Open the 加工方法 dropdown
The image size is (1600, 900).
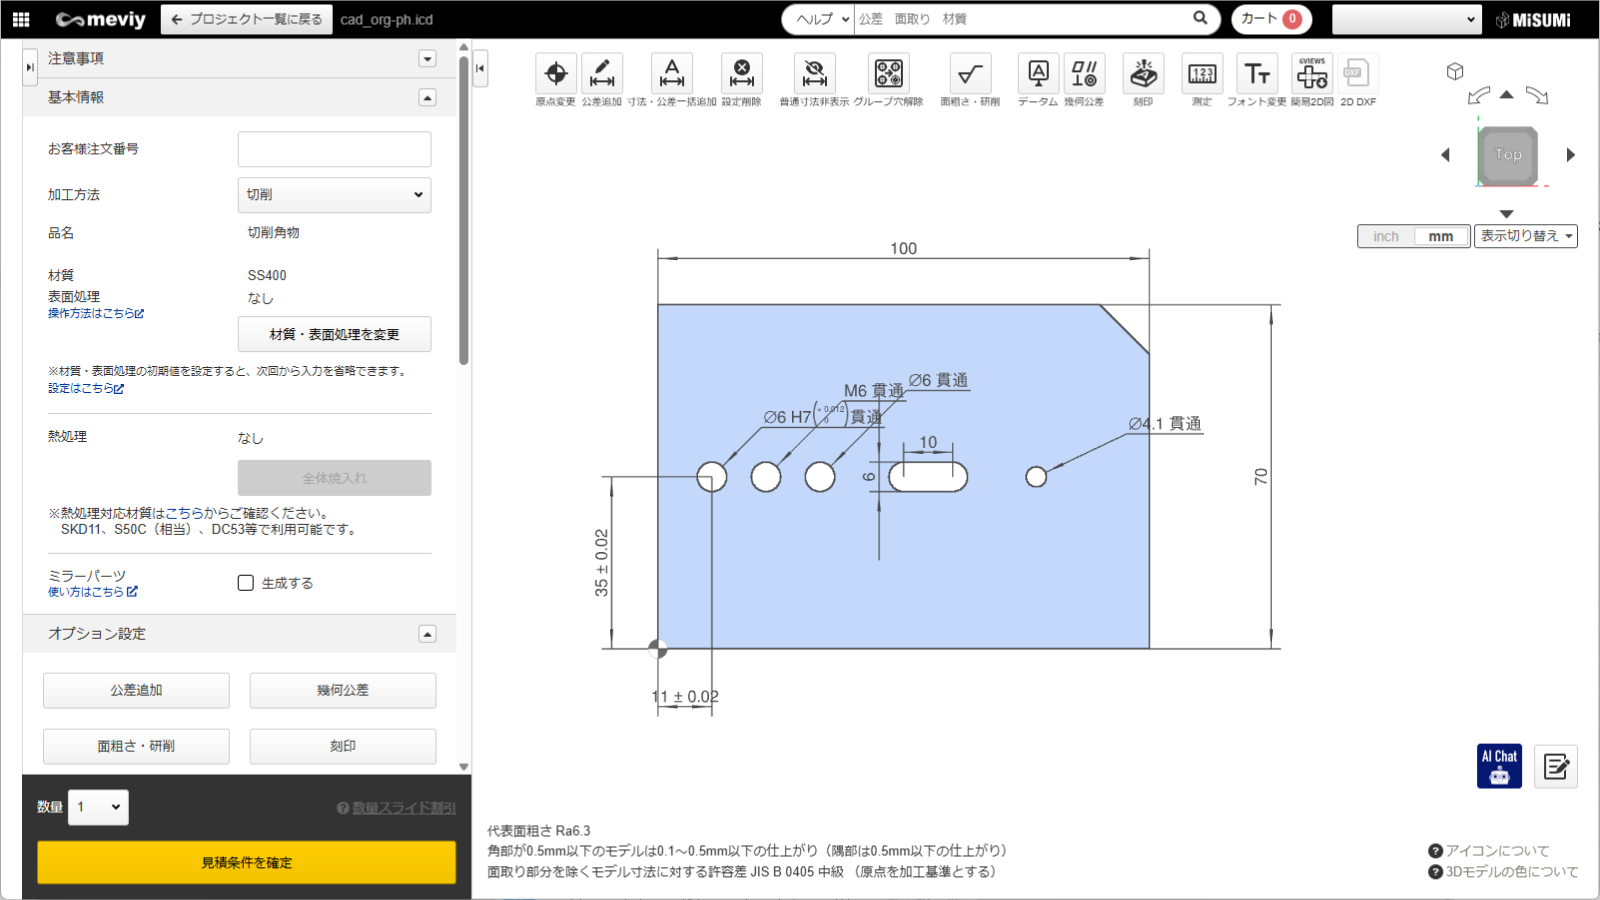(x=334, y=195)
